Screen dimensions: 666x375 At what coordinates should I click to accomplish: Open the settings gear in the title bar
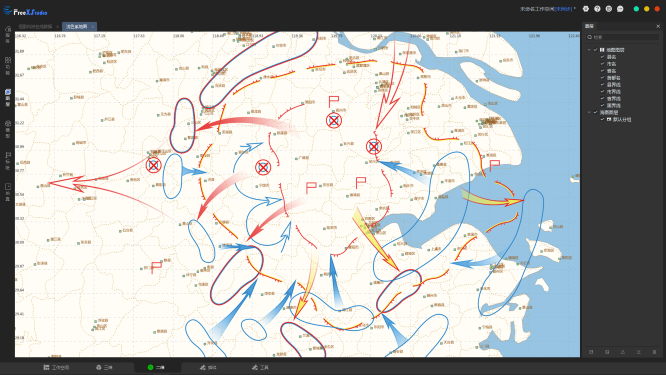(586, 8)
